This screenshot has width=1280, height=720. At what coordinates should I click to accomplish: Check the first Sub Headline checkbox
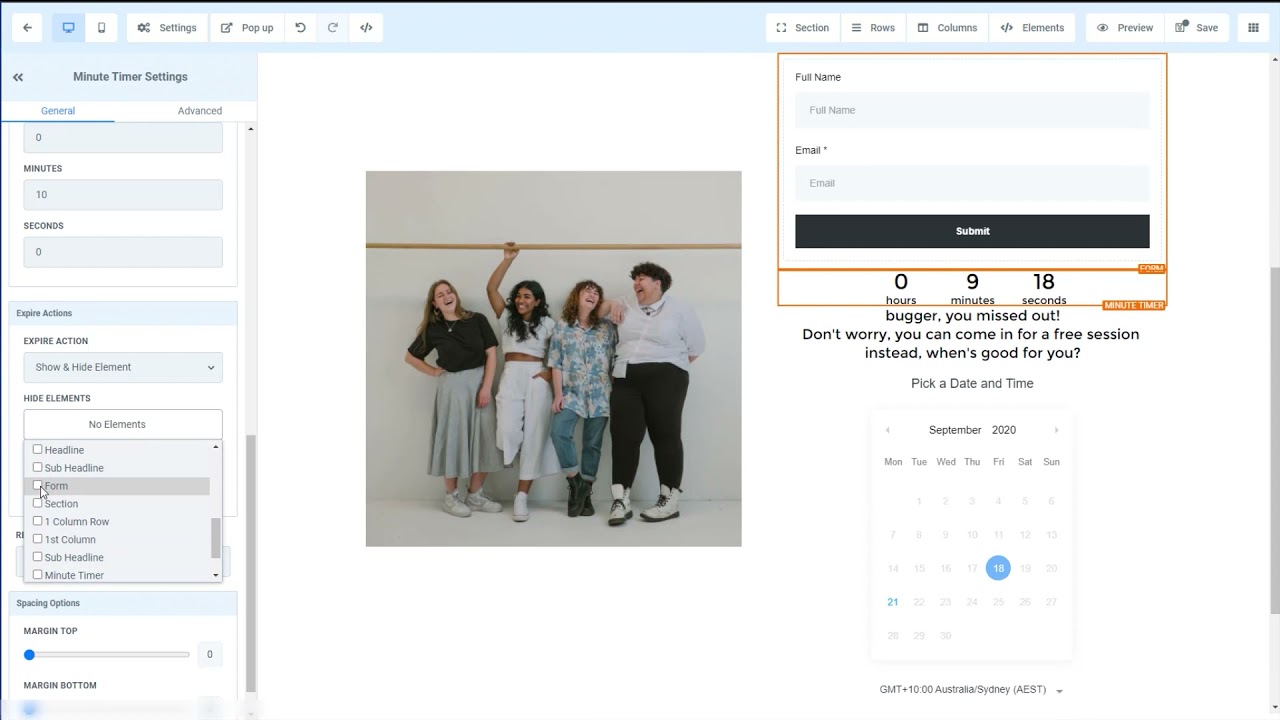tap(38, 467)
